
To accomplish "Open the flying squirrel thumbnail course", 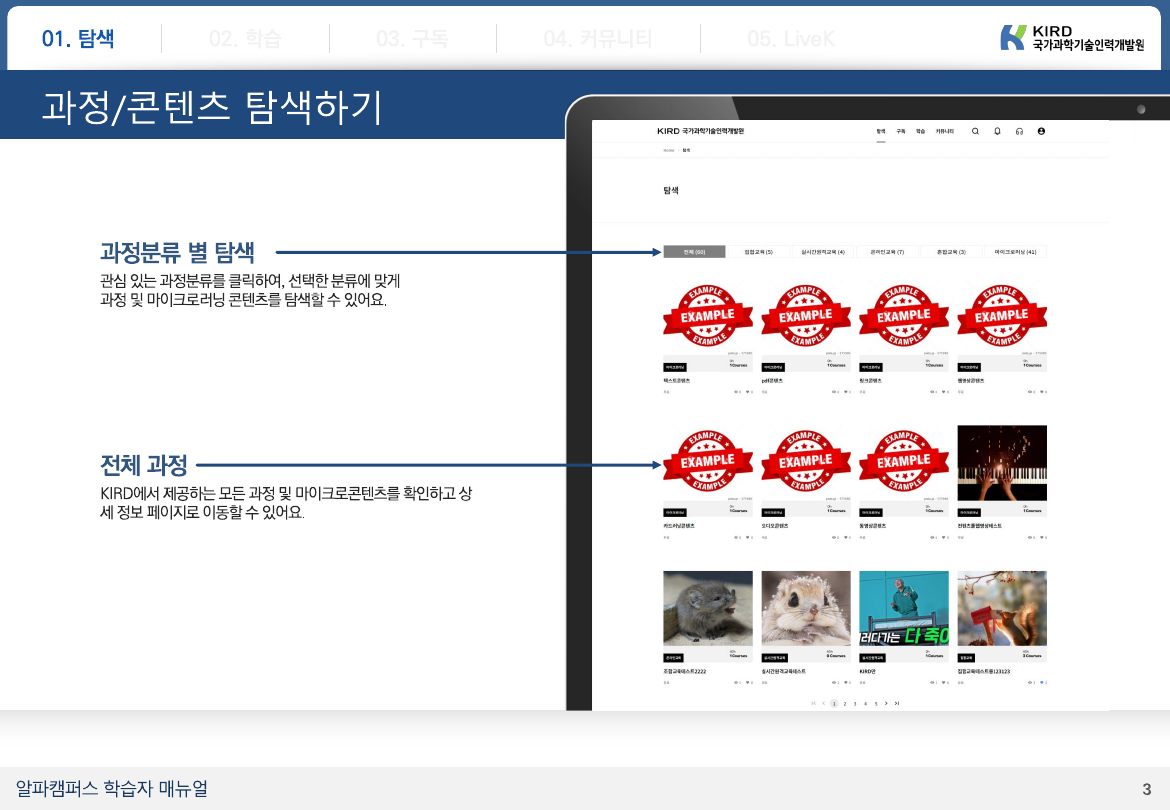I will click(x=806, y=608).
